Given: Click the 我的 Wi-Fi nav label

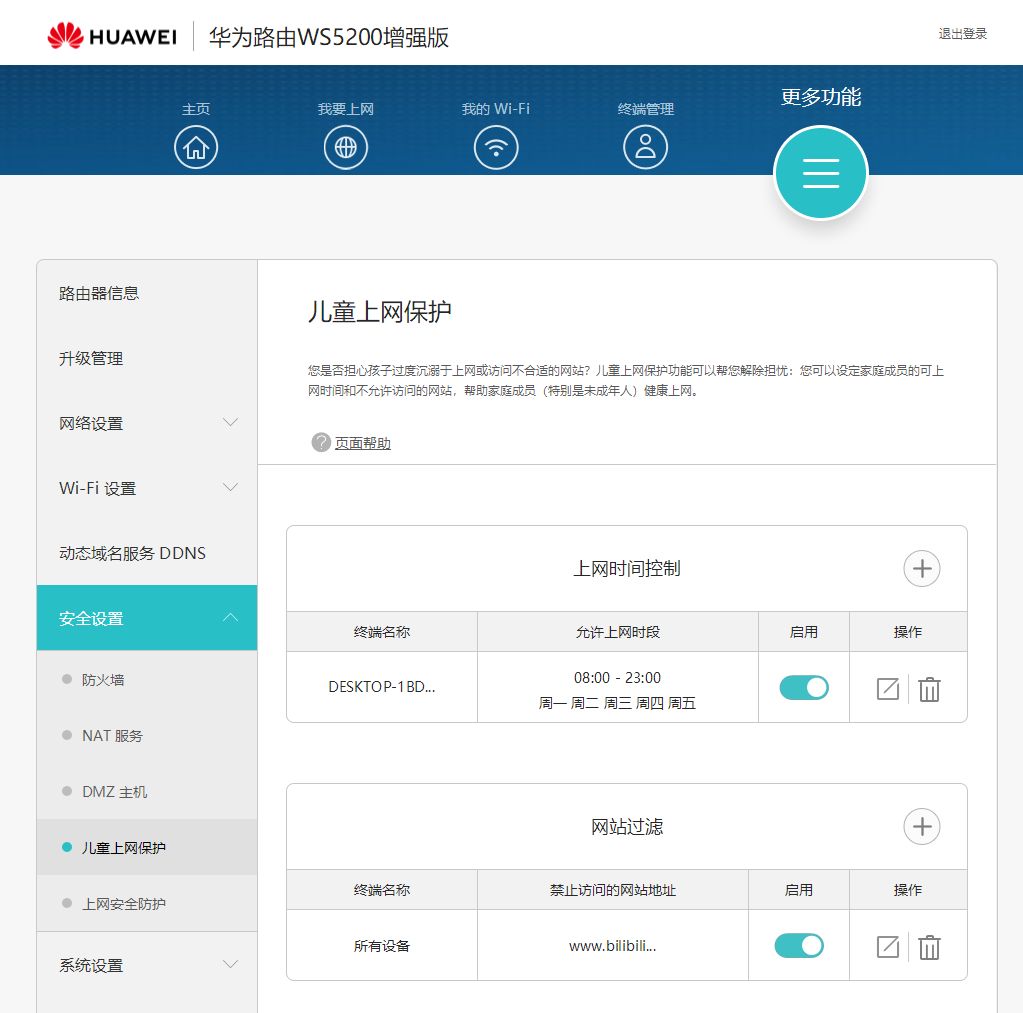Looking at the screenshot, I should pyautogui.click(x=496, y=109).
